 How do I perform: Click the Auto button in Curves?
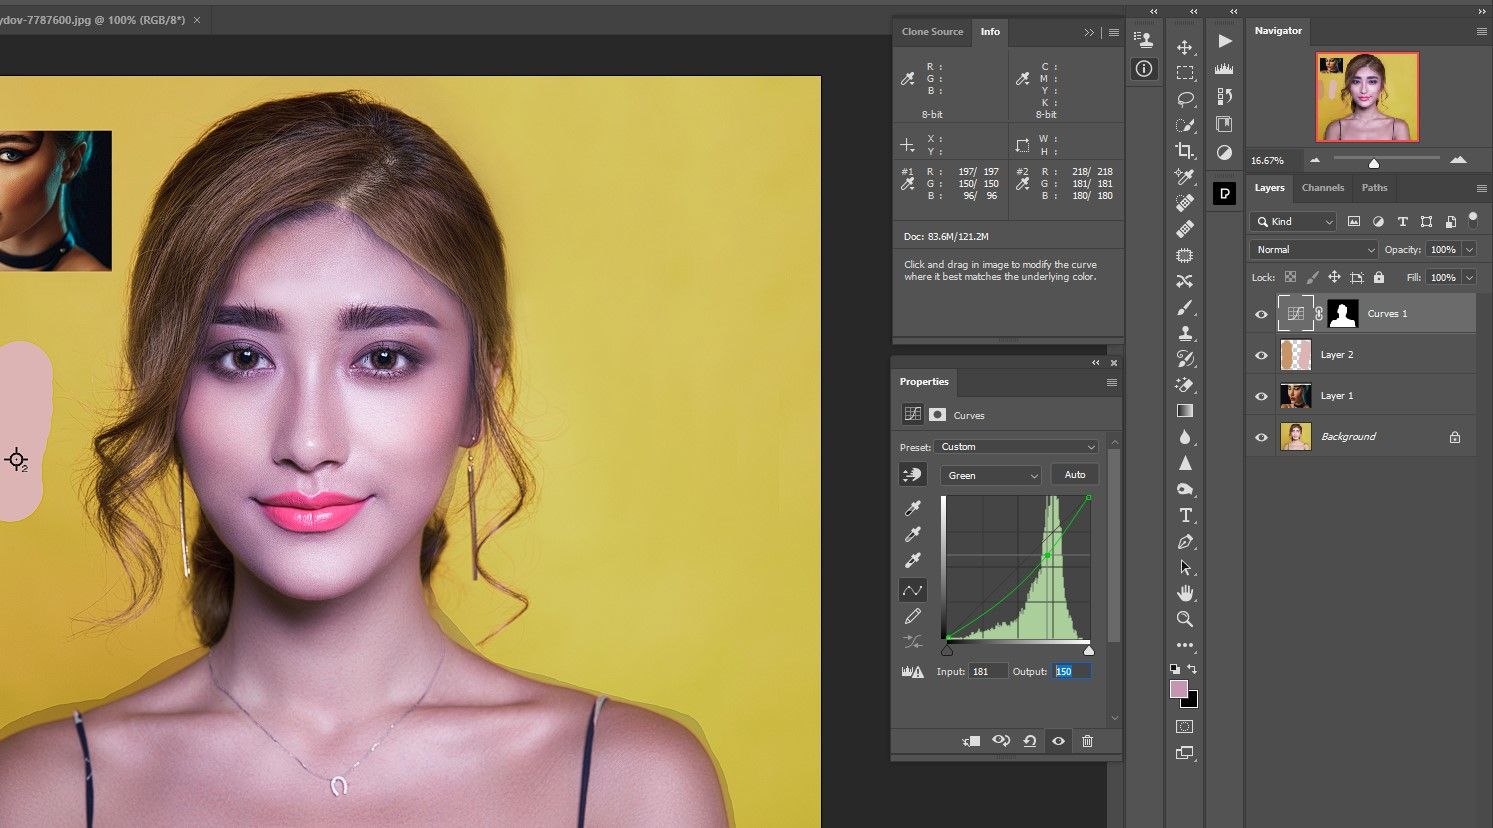tap(1075, 475)
